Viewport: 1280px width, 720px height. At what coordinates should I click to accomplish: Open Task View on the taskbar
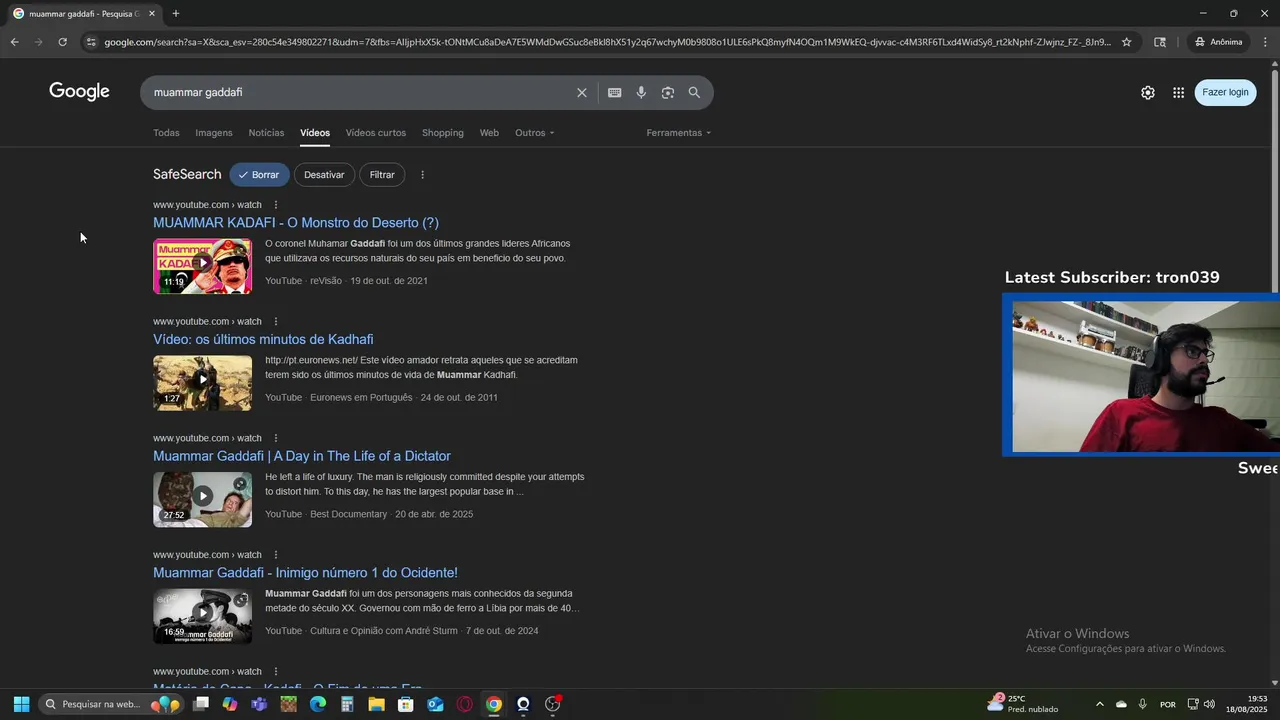201,704
